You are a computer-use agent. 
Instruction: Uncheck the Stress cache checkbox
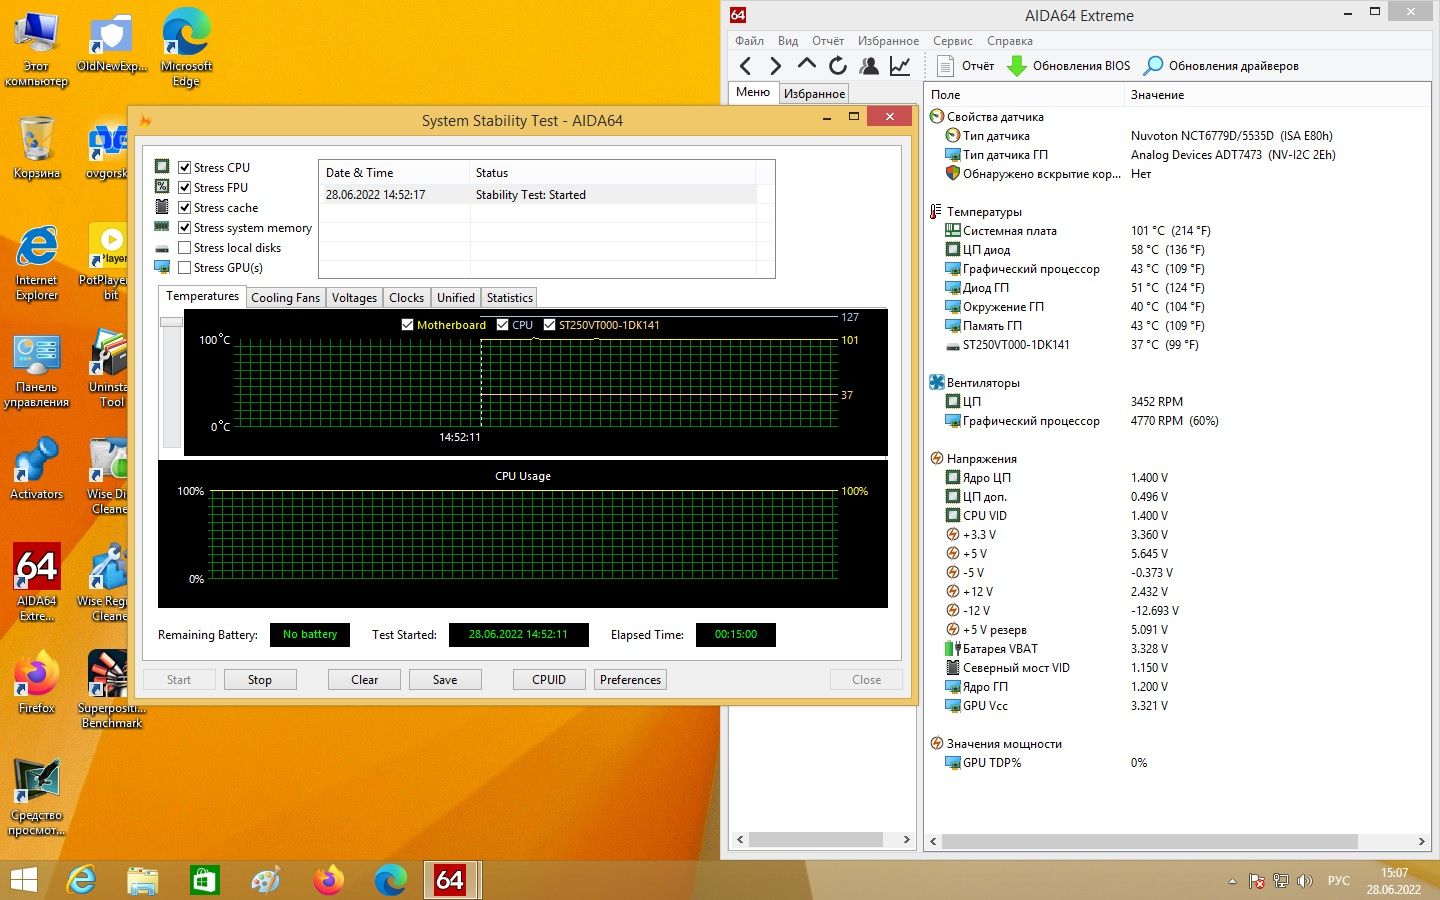pos(185,207)
